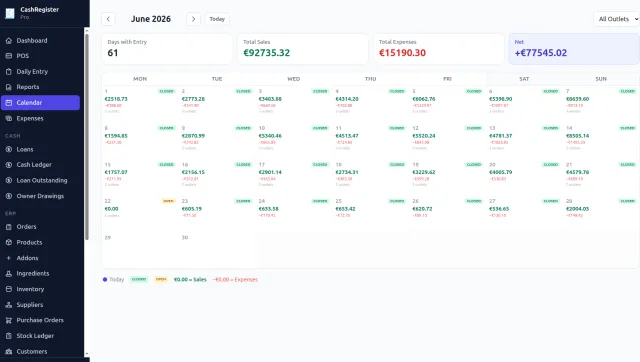Screen dimensions: 640x362
Task: Click the Suppliers icon
Action: (x=9, y=304)
